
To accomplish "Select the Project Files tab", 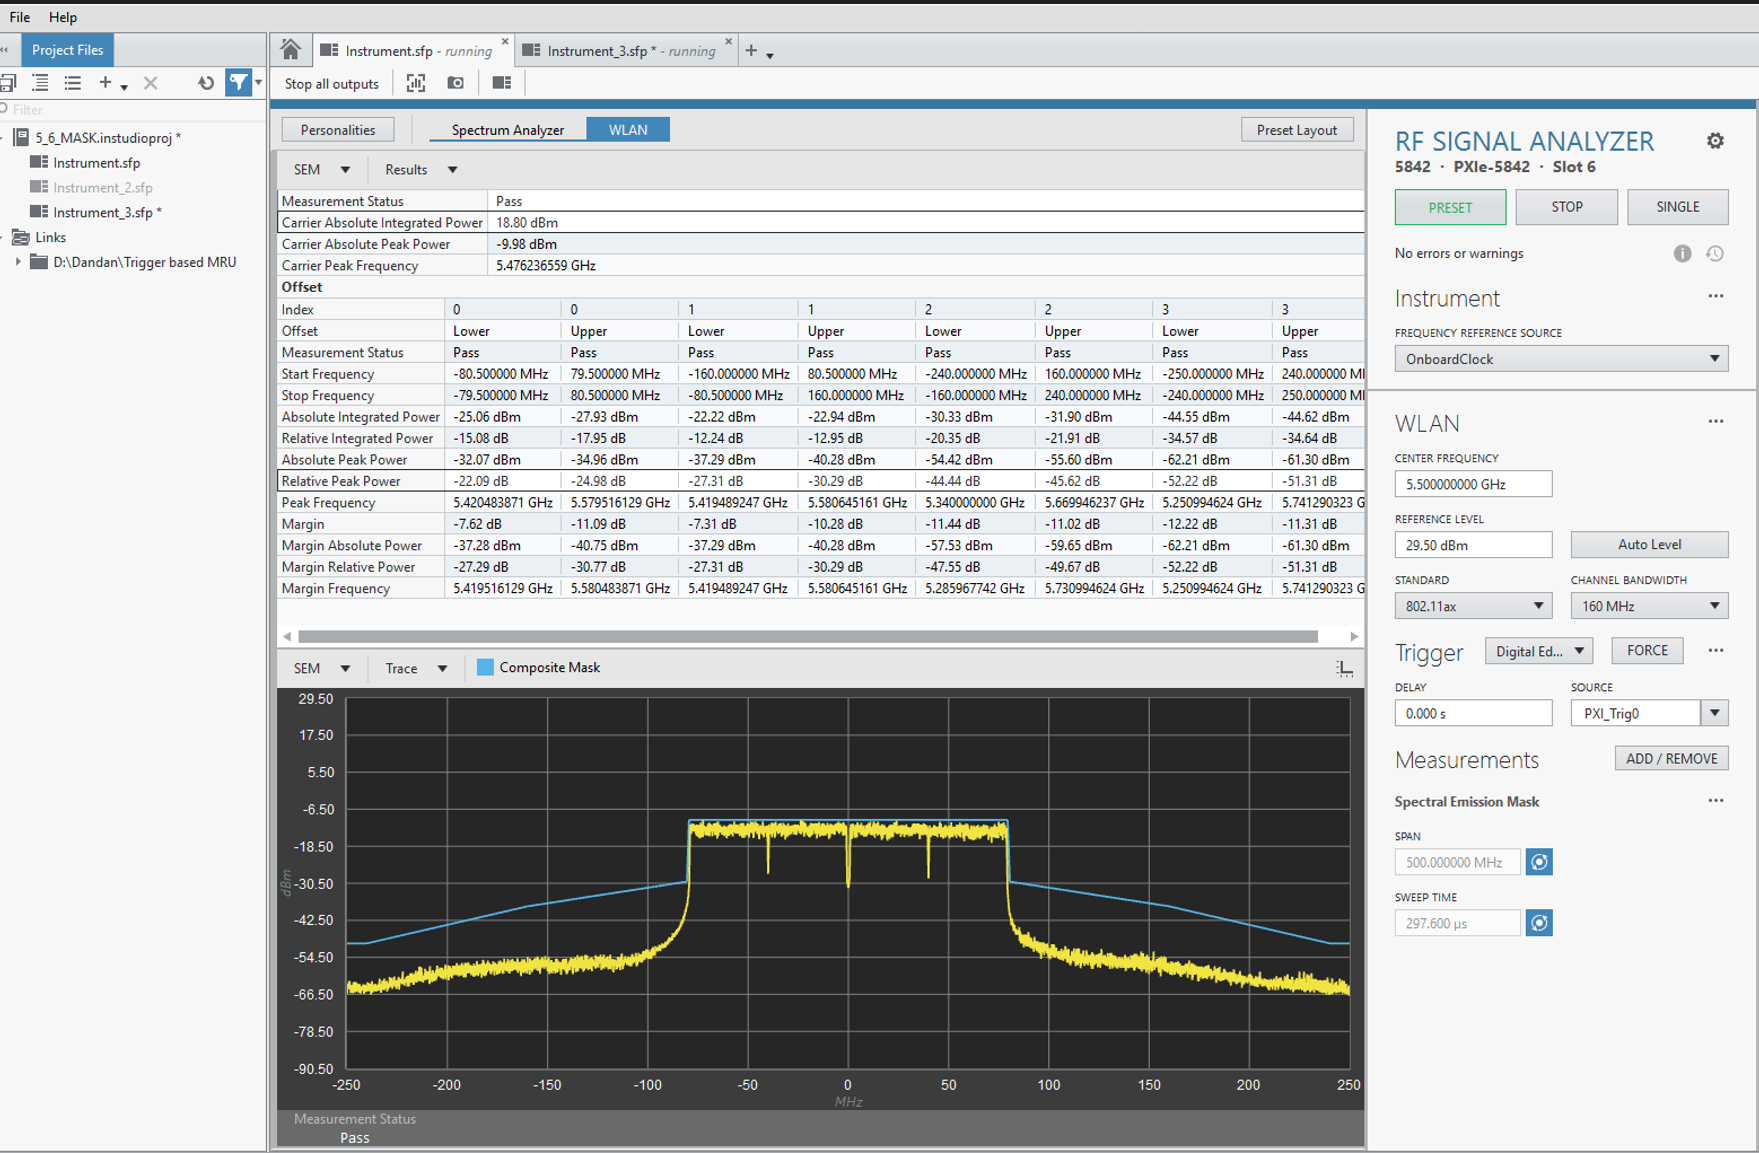I will (67, 50).
